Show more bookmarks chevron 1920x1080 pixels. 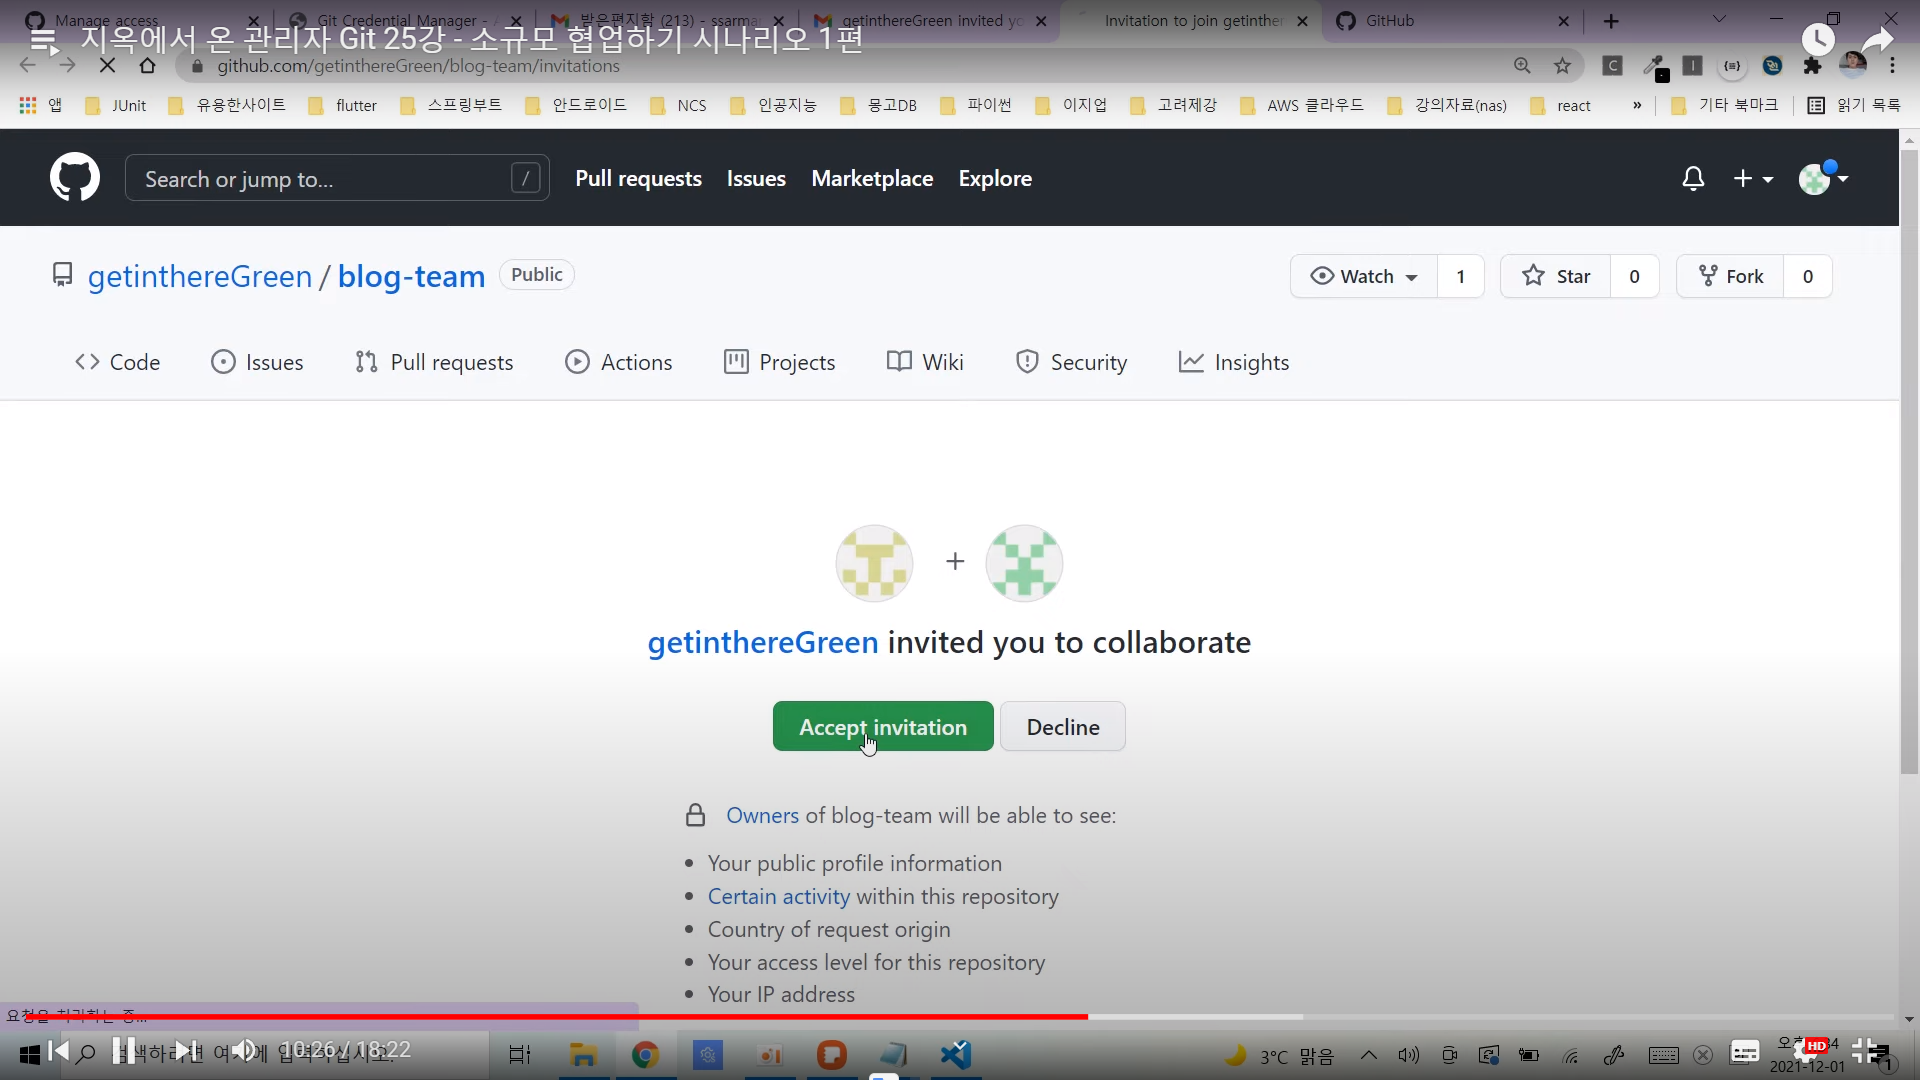(1637, 105)
